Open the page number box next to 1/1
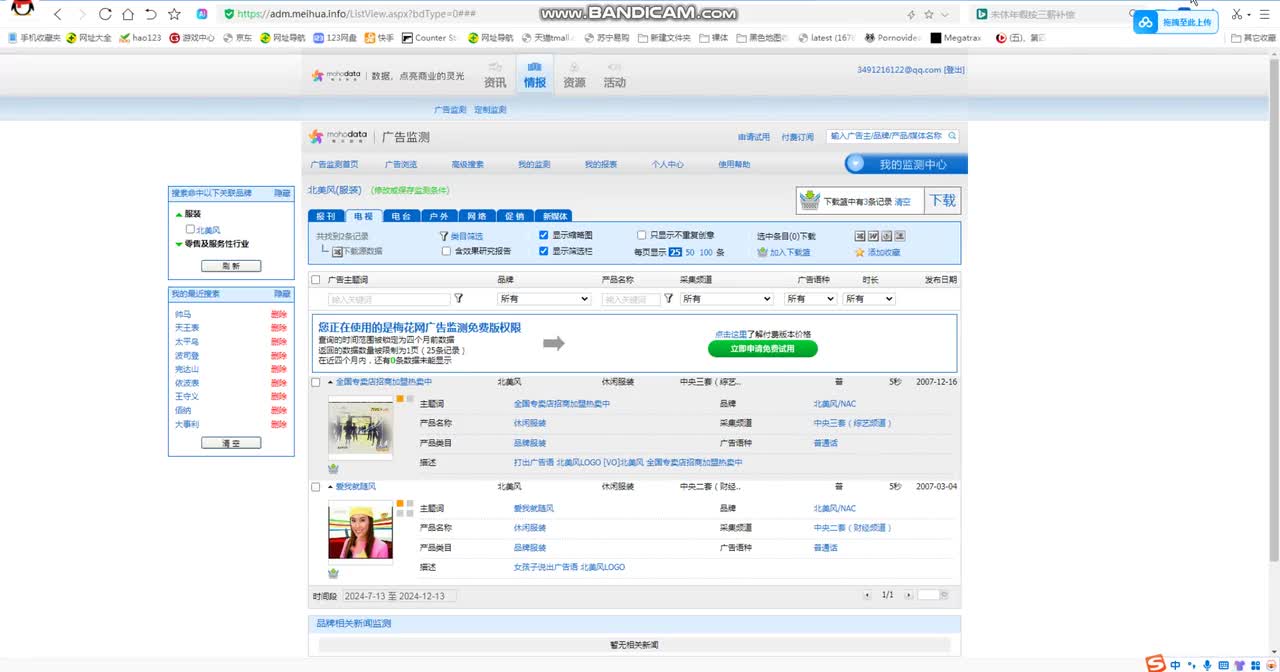Image resolution: width=1280 pixels, height=672 pixels. (x=929, y=595)
